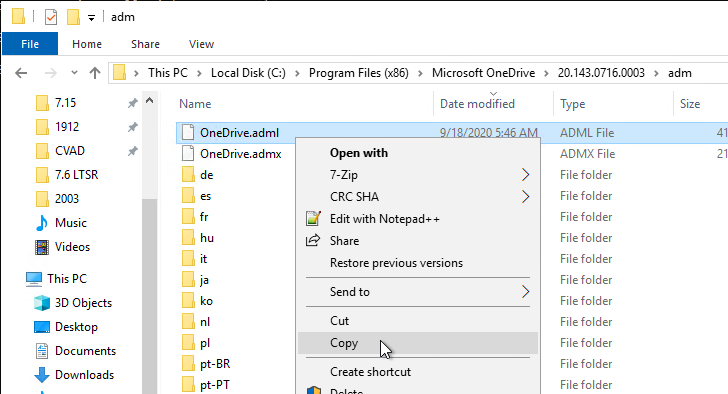Select OneDrive.adml file
Screen dimensions: 728x394
239,133
